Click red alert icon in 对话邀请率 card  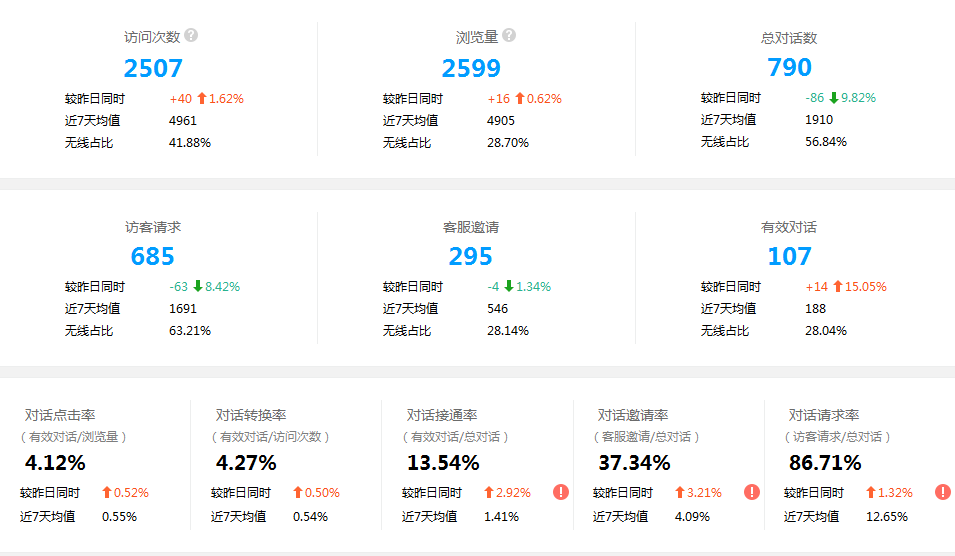click(x=752, y=492)
